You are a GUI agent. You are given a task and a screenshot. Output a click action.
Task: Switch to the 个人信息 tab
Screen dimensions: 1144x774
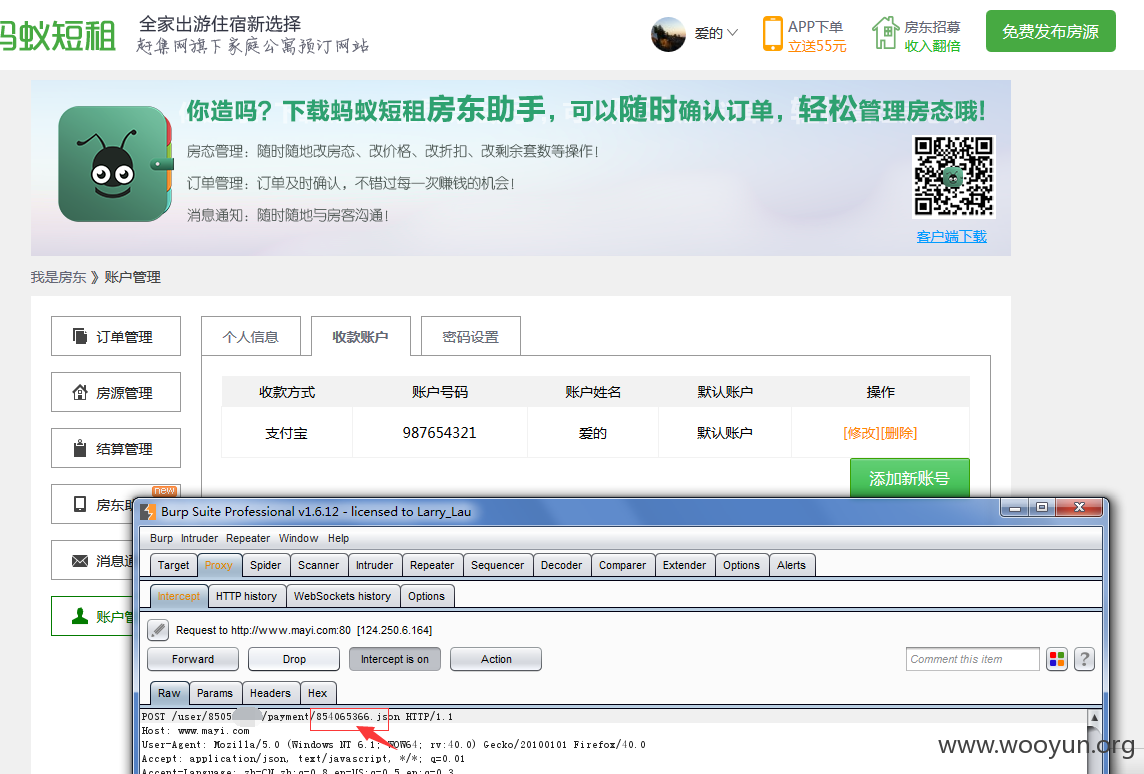251,336
